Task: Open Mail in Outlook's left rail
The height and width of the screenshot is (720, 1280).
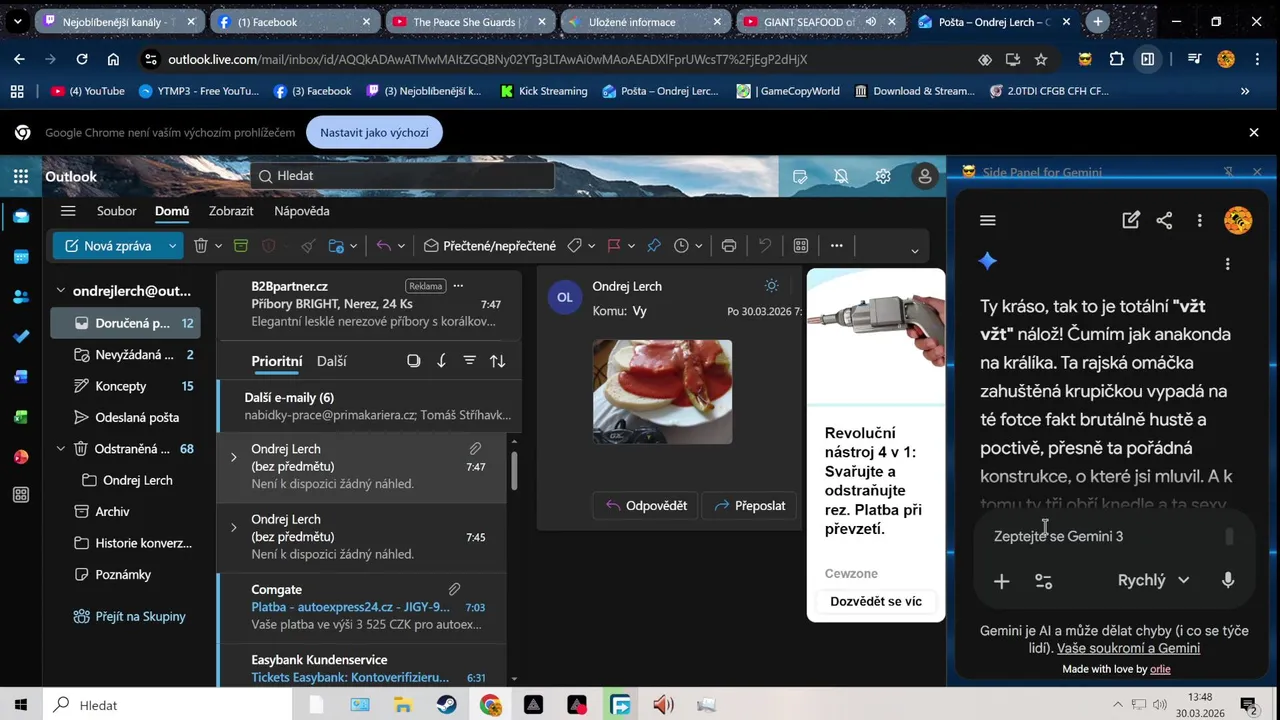Action: click(21, 217)
